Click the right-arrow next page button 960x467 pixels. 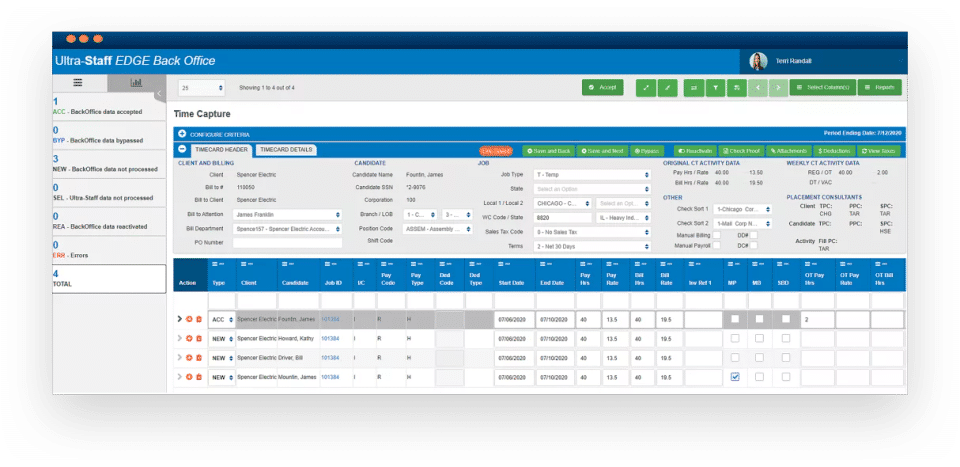click(x=778, y=88)
